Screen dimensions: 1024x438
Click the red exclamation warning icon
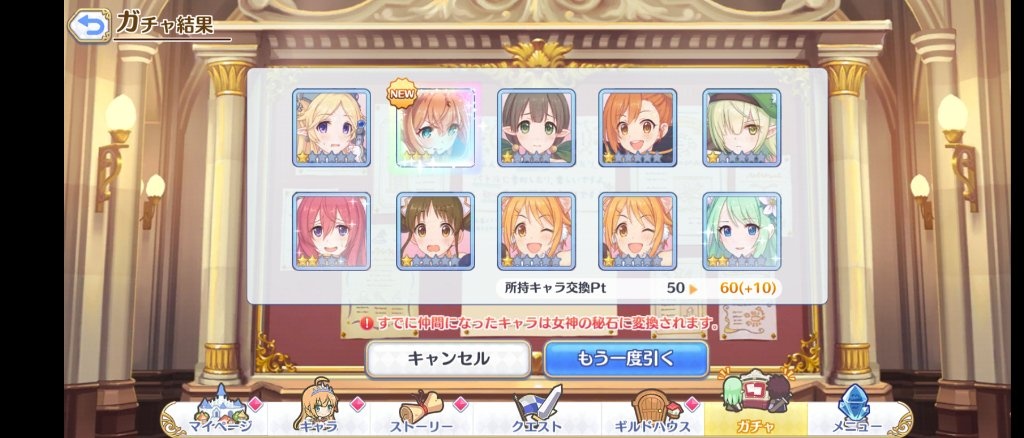pos(366,323)
